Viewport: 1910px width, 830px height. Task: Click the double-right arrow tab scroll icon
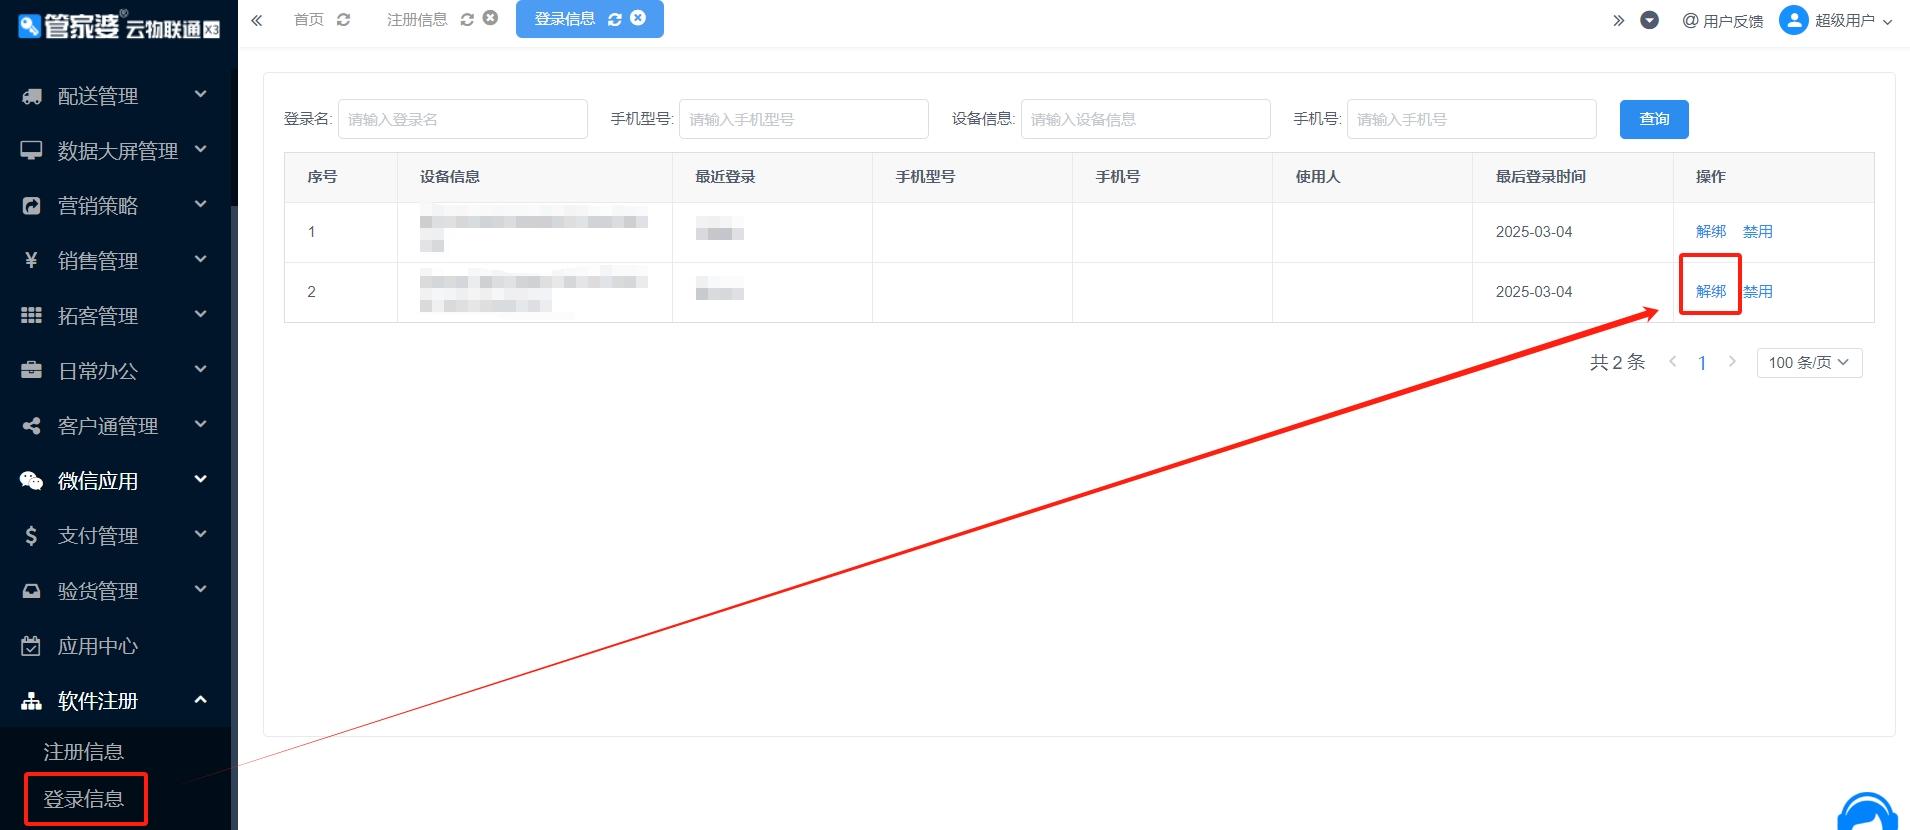(x=1619, y=20)
